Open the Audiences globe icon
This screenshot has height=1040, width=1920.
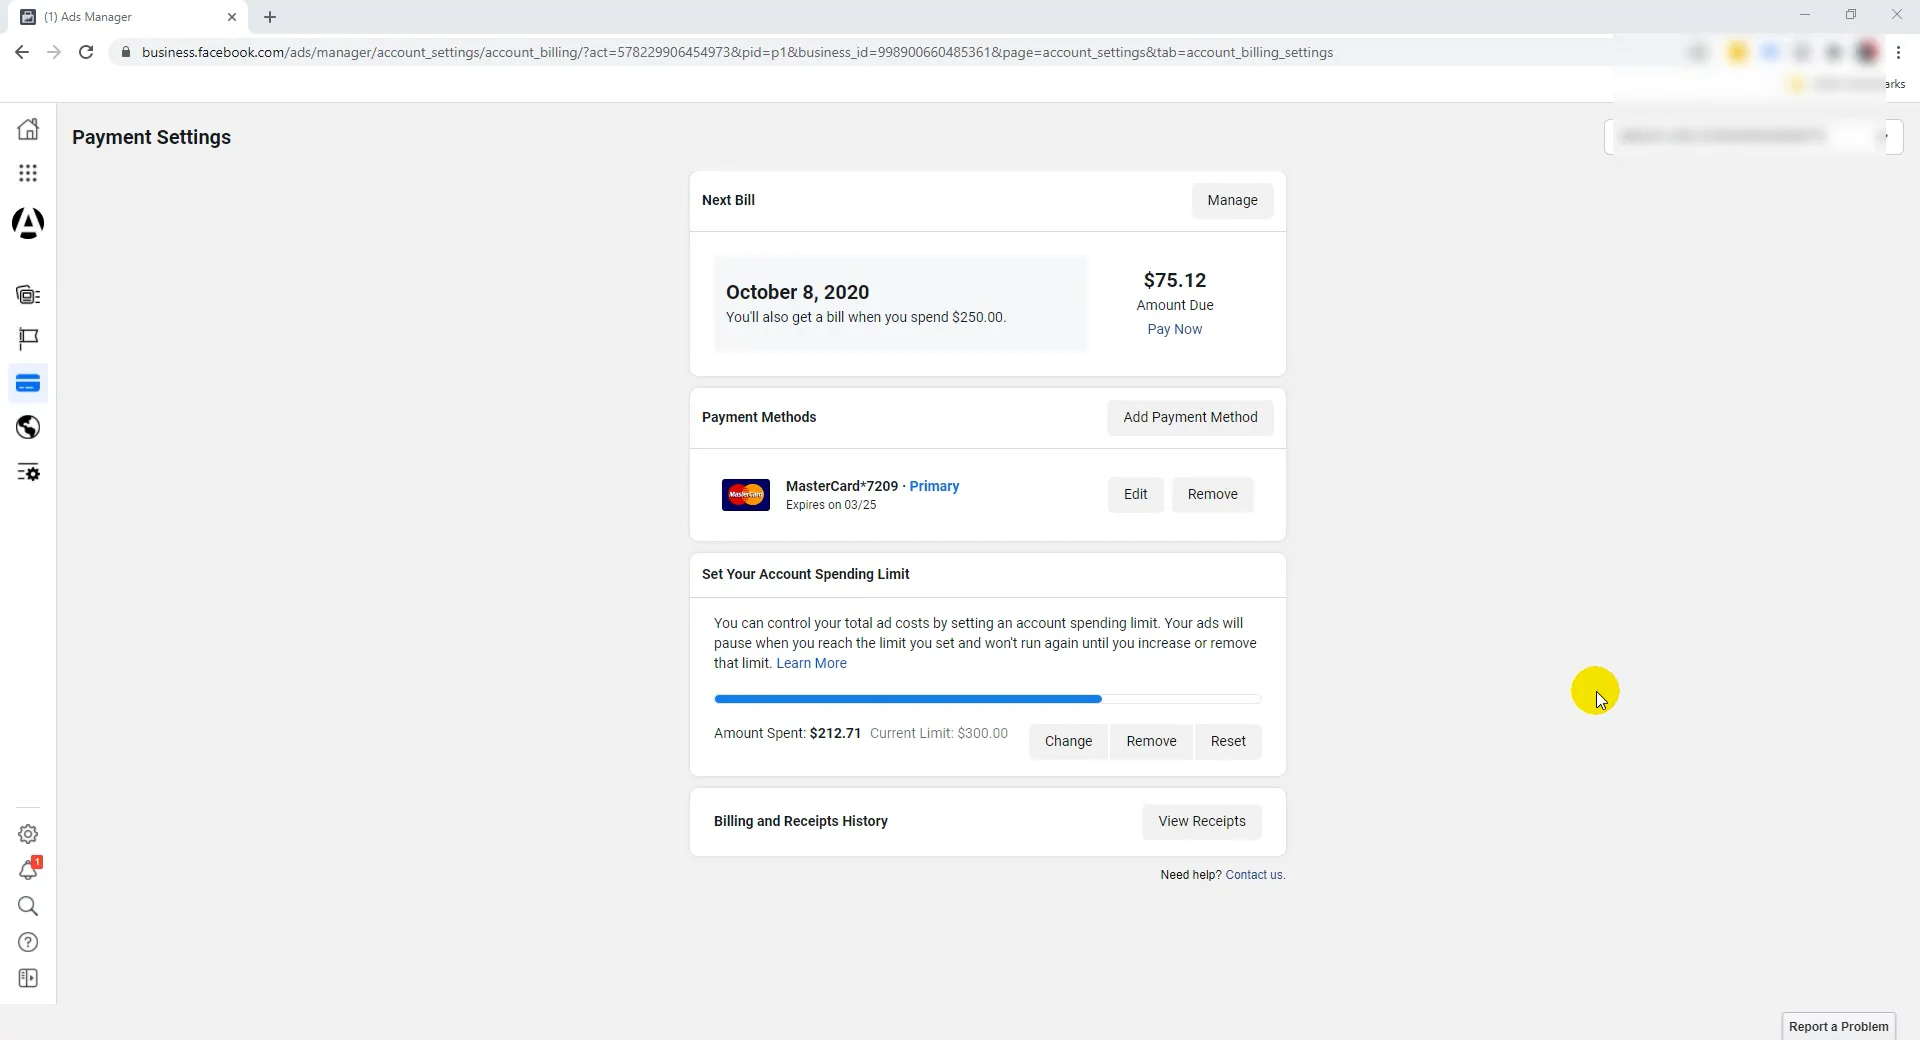[28, 428]
